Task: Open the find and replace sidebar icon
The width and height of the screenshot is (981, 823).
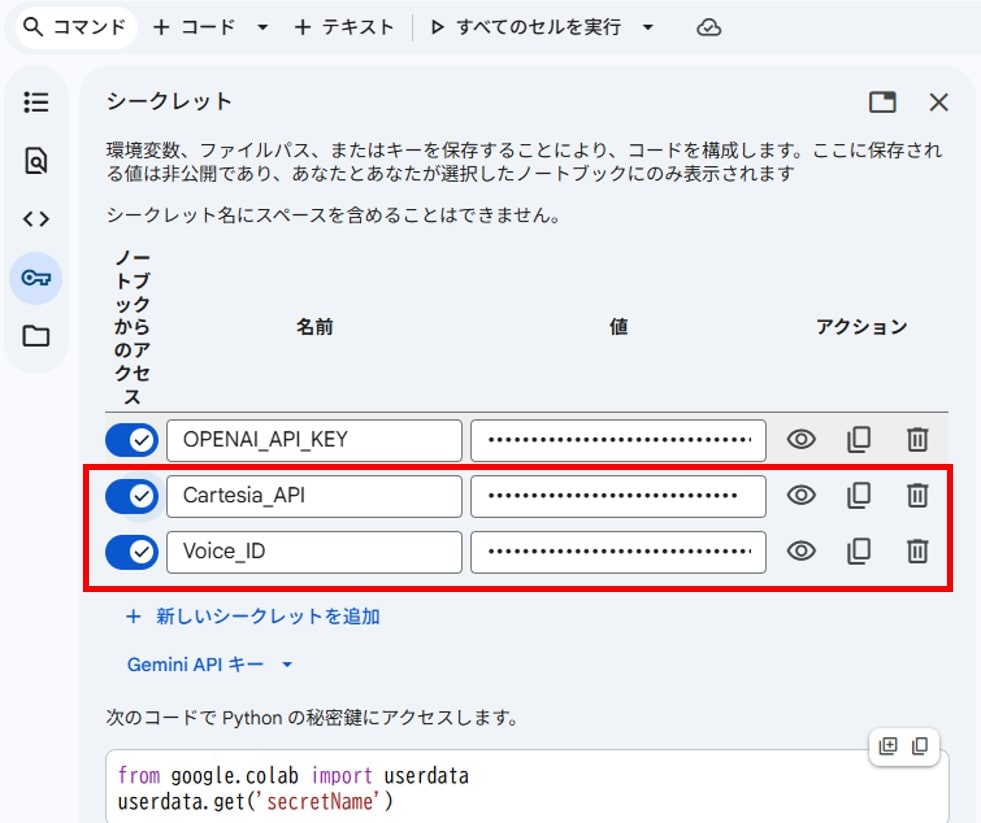Action: tap(36, 160)
